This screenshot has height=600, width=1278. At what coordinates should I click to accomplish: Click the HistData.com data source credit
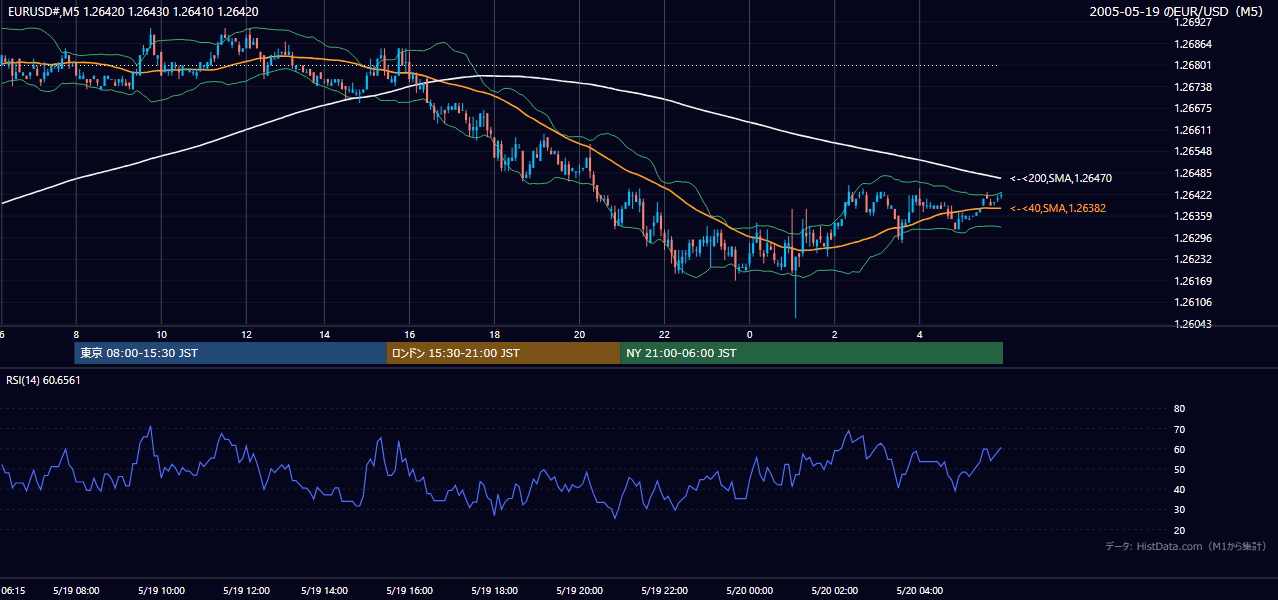point(1186,547)
